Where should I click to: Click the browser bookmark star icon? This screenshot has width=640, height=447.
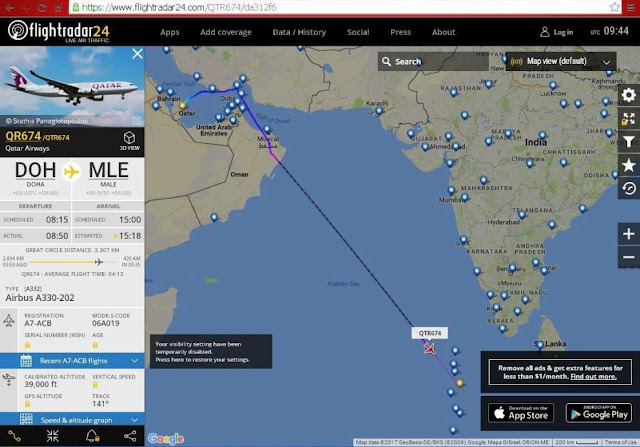[x=614, y=7]
